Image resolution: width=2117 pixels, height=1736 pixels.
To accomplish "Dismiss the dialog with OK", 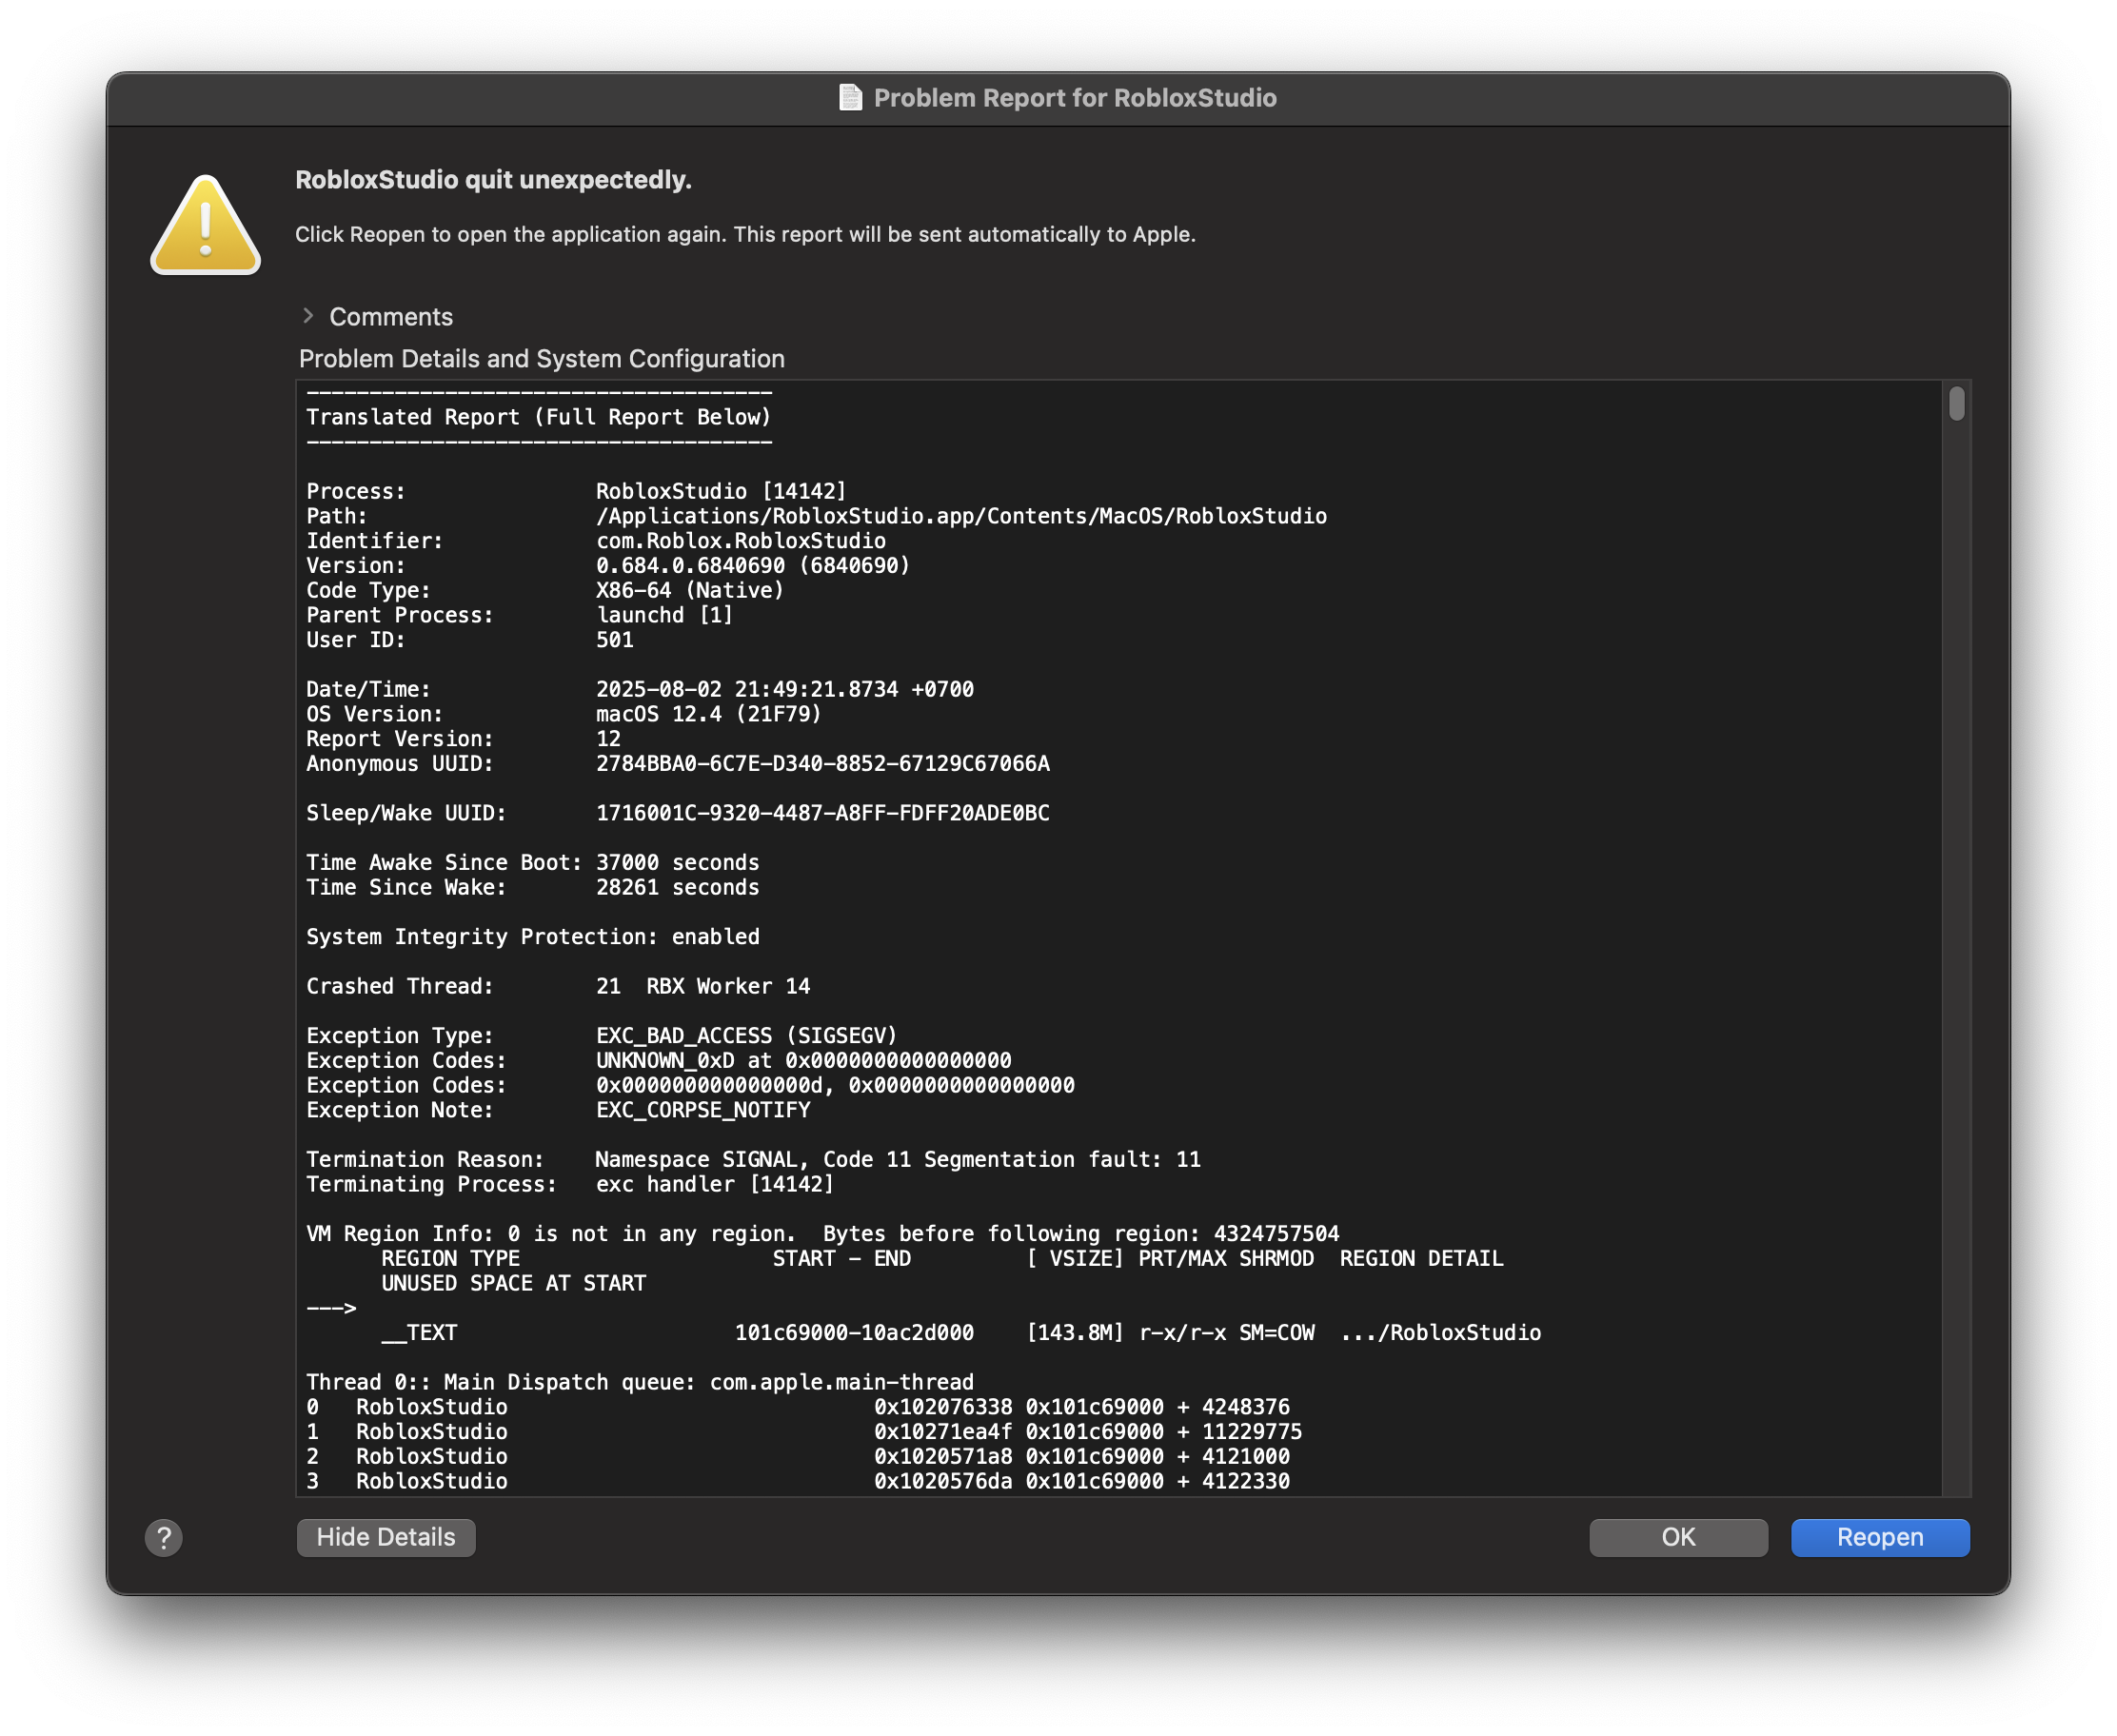I will (1678, 1537).
